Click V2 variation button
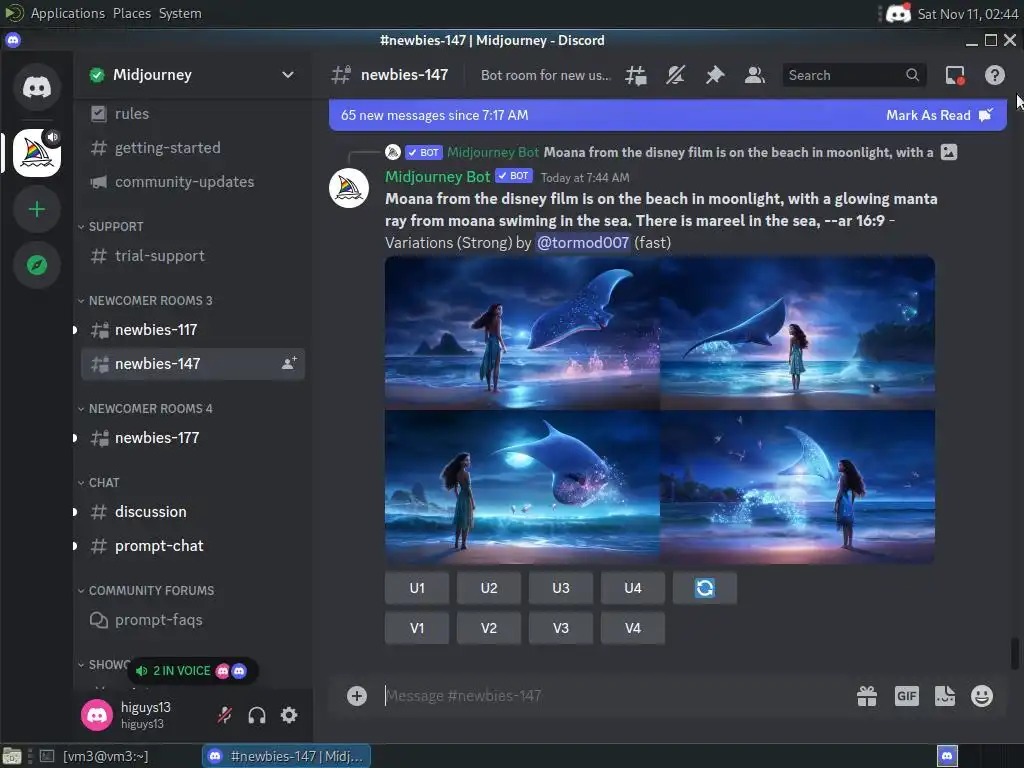Viewport: 1024px width, 768px height. (x=488, y=628)
